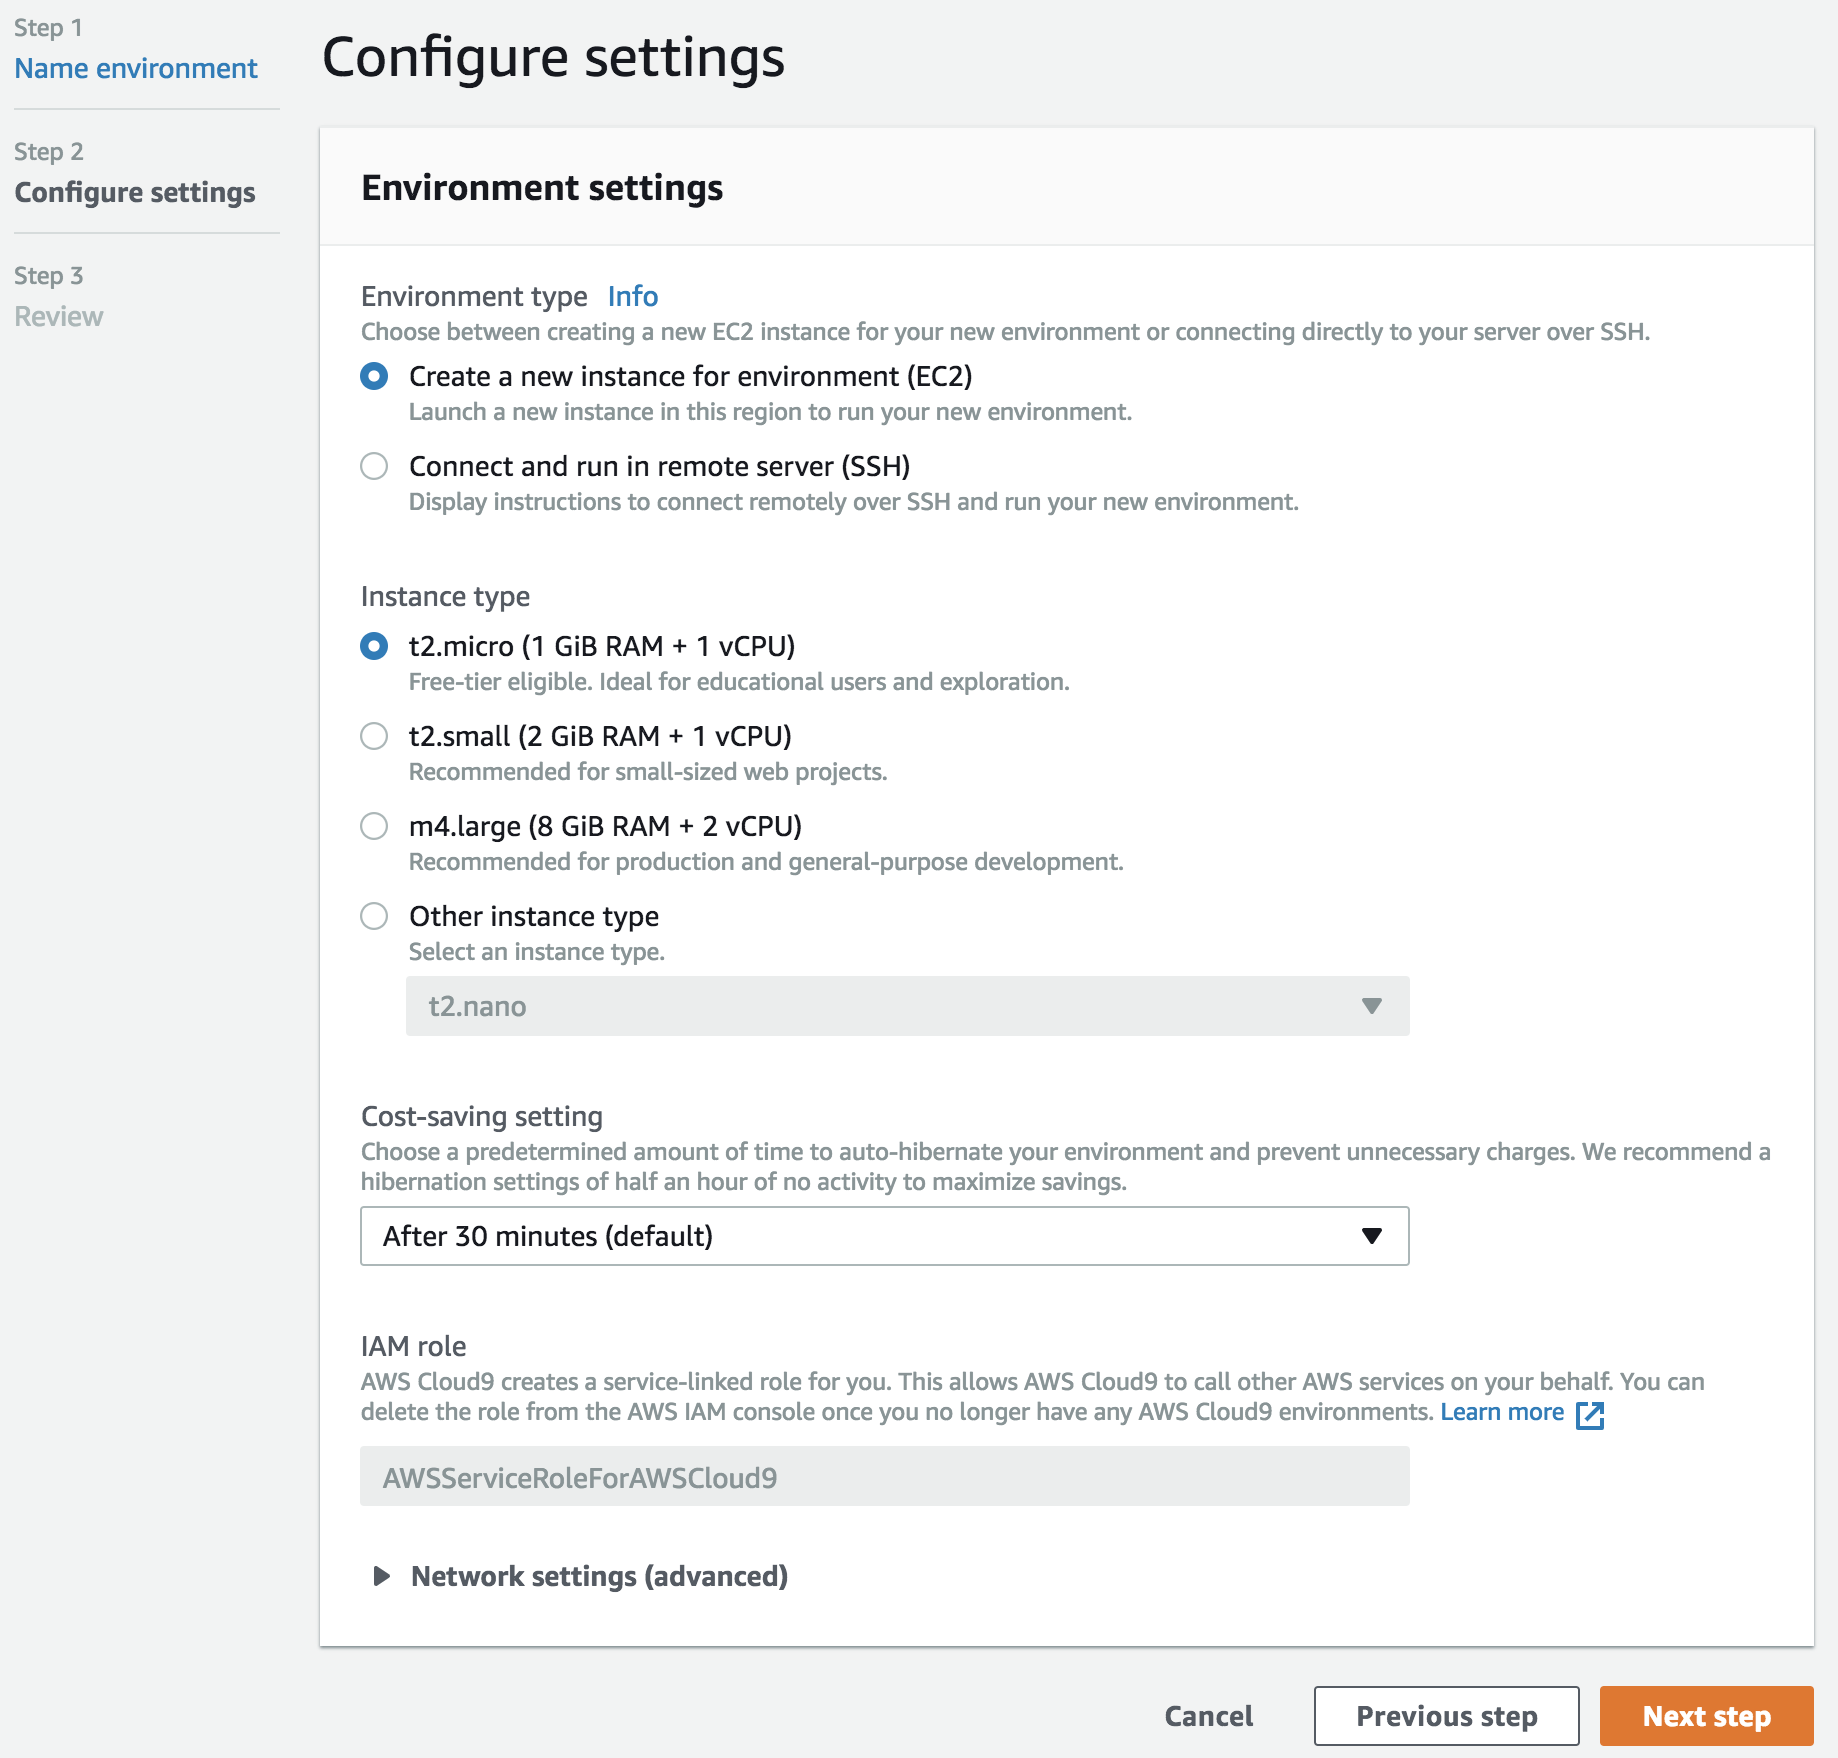Expand Network settings (advanced) section
Image resolution: width=1838 pixels, height=1758 pixels.
[599, 1576]
